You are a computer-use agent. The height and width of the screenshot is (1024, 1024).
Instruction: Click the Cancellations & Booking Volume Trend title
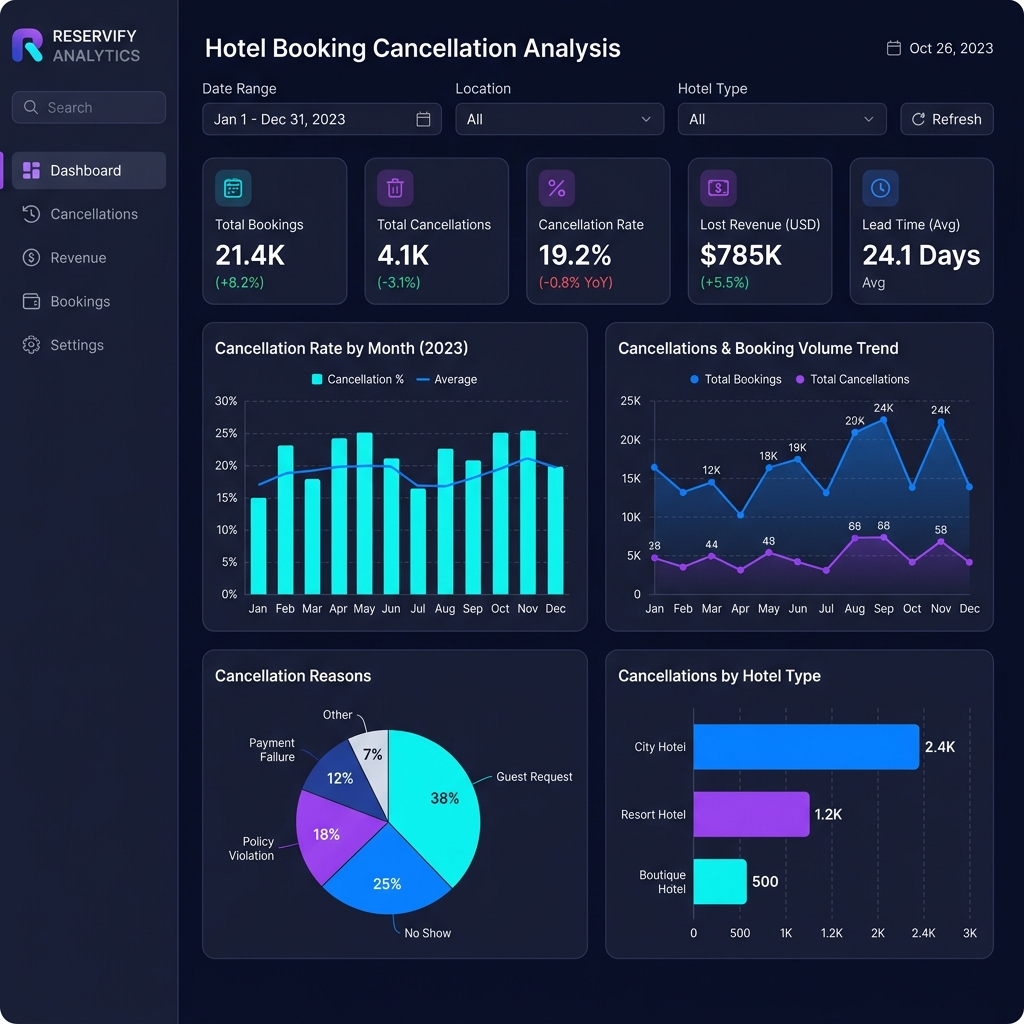coord(758,348)
